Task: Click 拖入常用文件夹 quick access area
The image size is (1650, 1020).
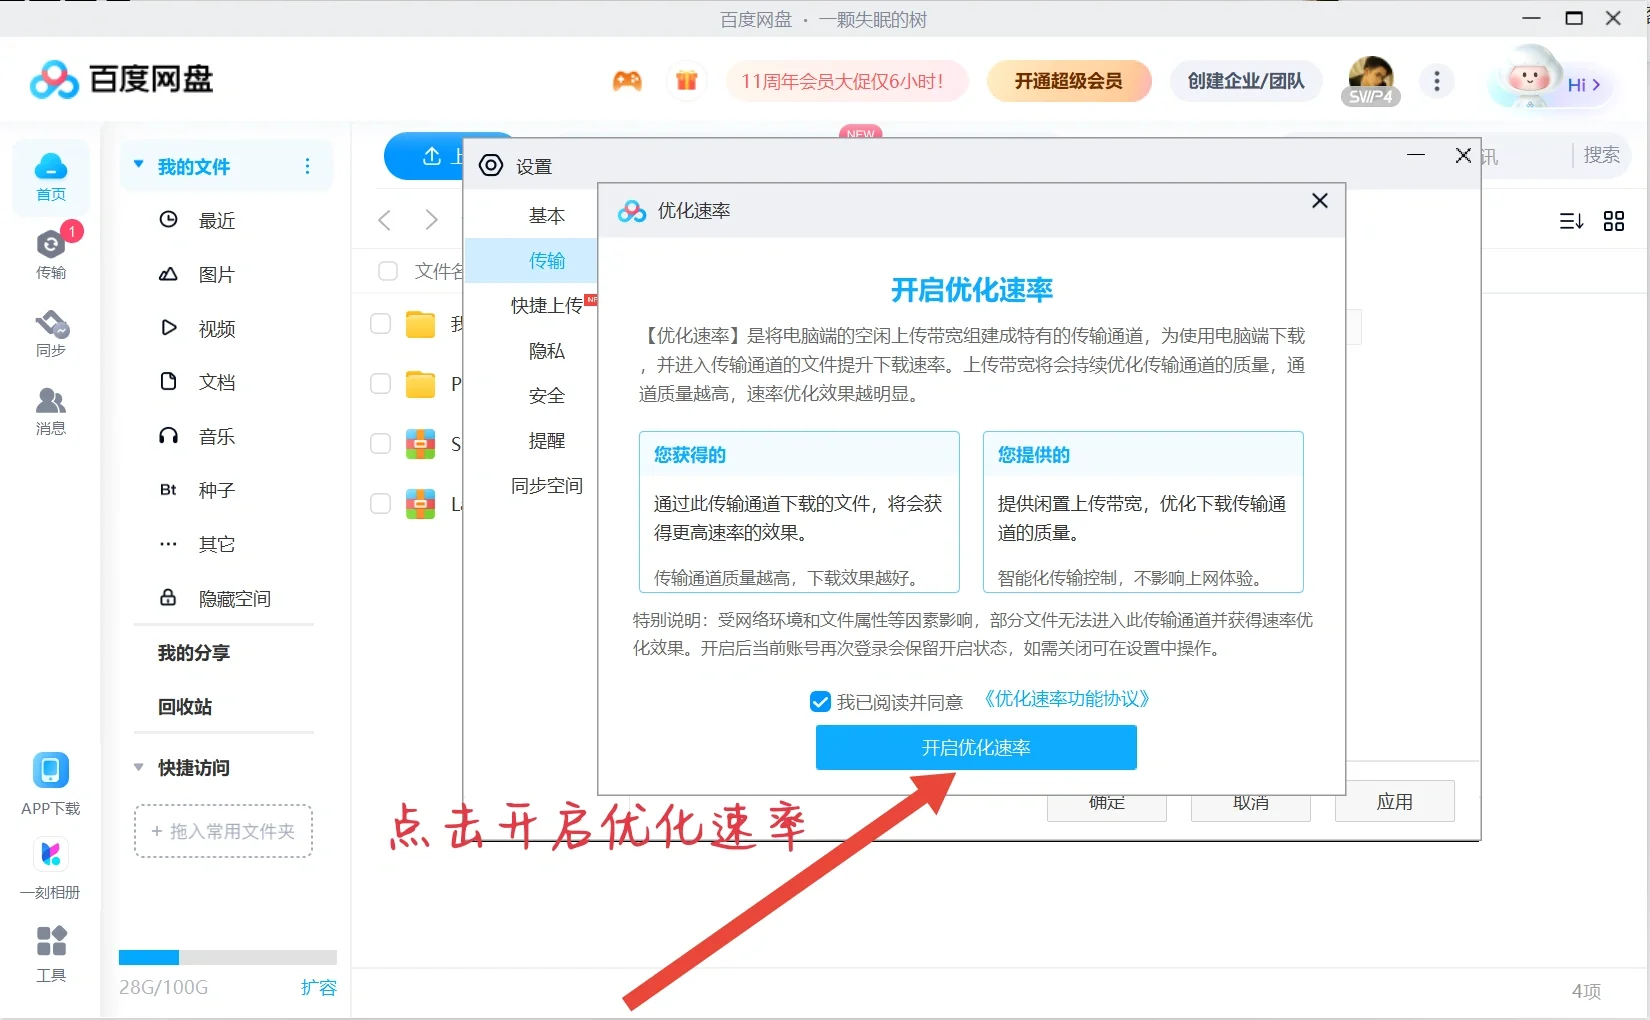Action: 222,831
